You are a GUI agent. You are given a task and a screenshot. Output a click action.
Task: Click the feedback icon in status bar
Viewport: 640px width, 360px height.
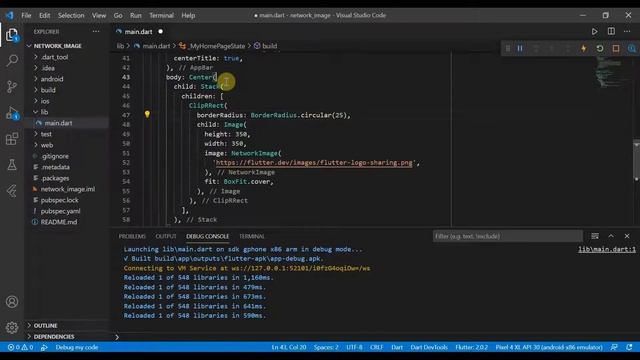coord(614,347)
